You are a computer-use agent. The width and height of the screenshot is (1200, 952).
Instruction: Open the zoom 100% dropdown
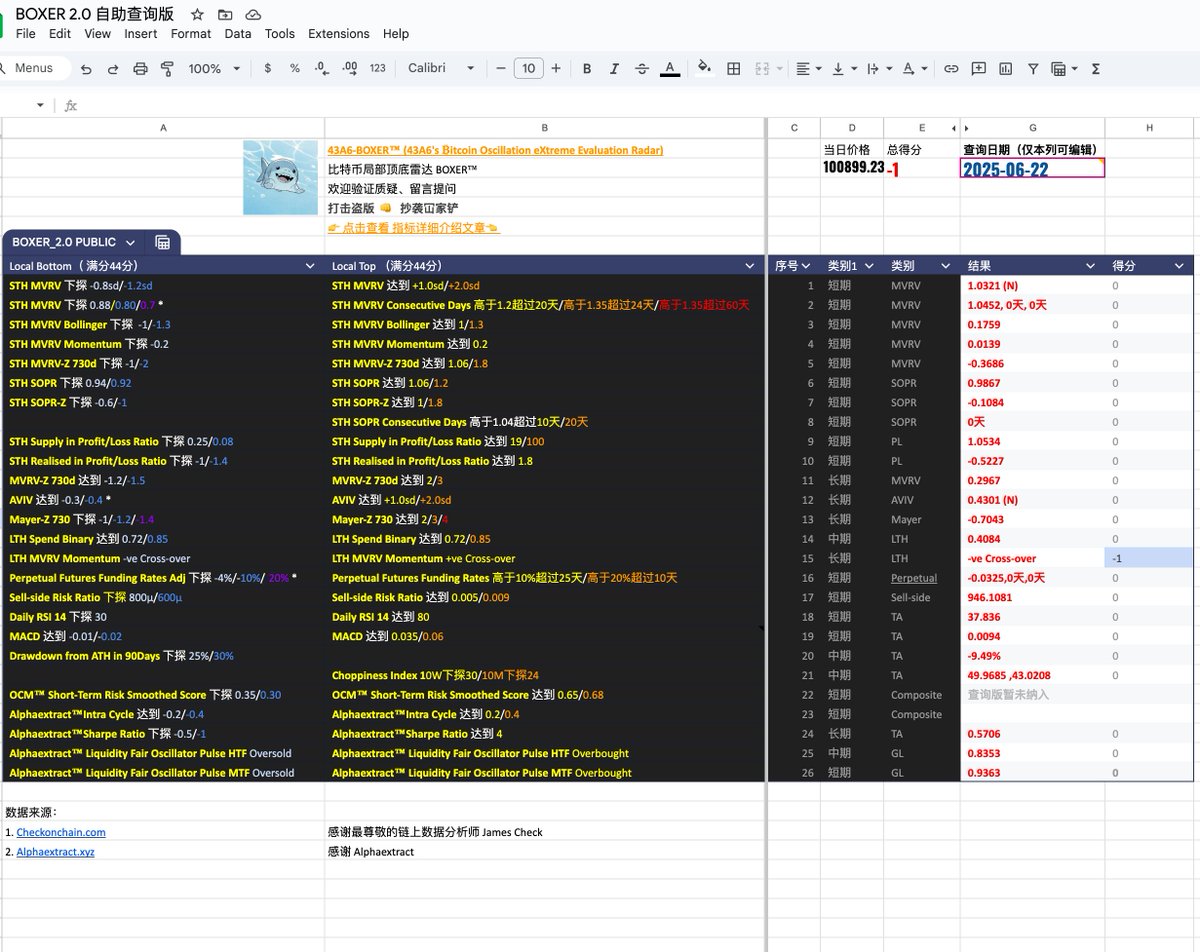[x=215, y=69]
